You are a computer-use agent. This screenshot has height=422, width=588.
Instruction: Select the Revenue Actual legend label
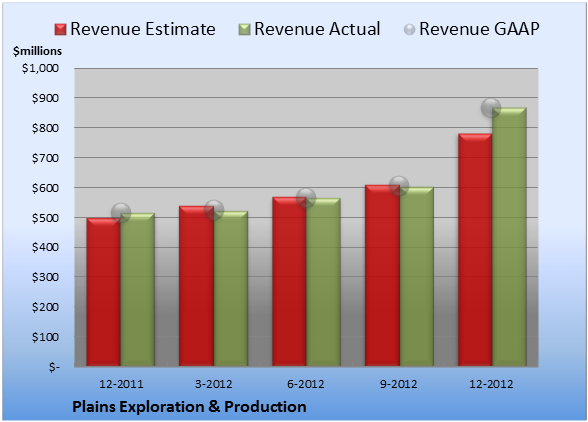point(317,29)
